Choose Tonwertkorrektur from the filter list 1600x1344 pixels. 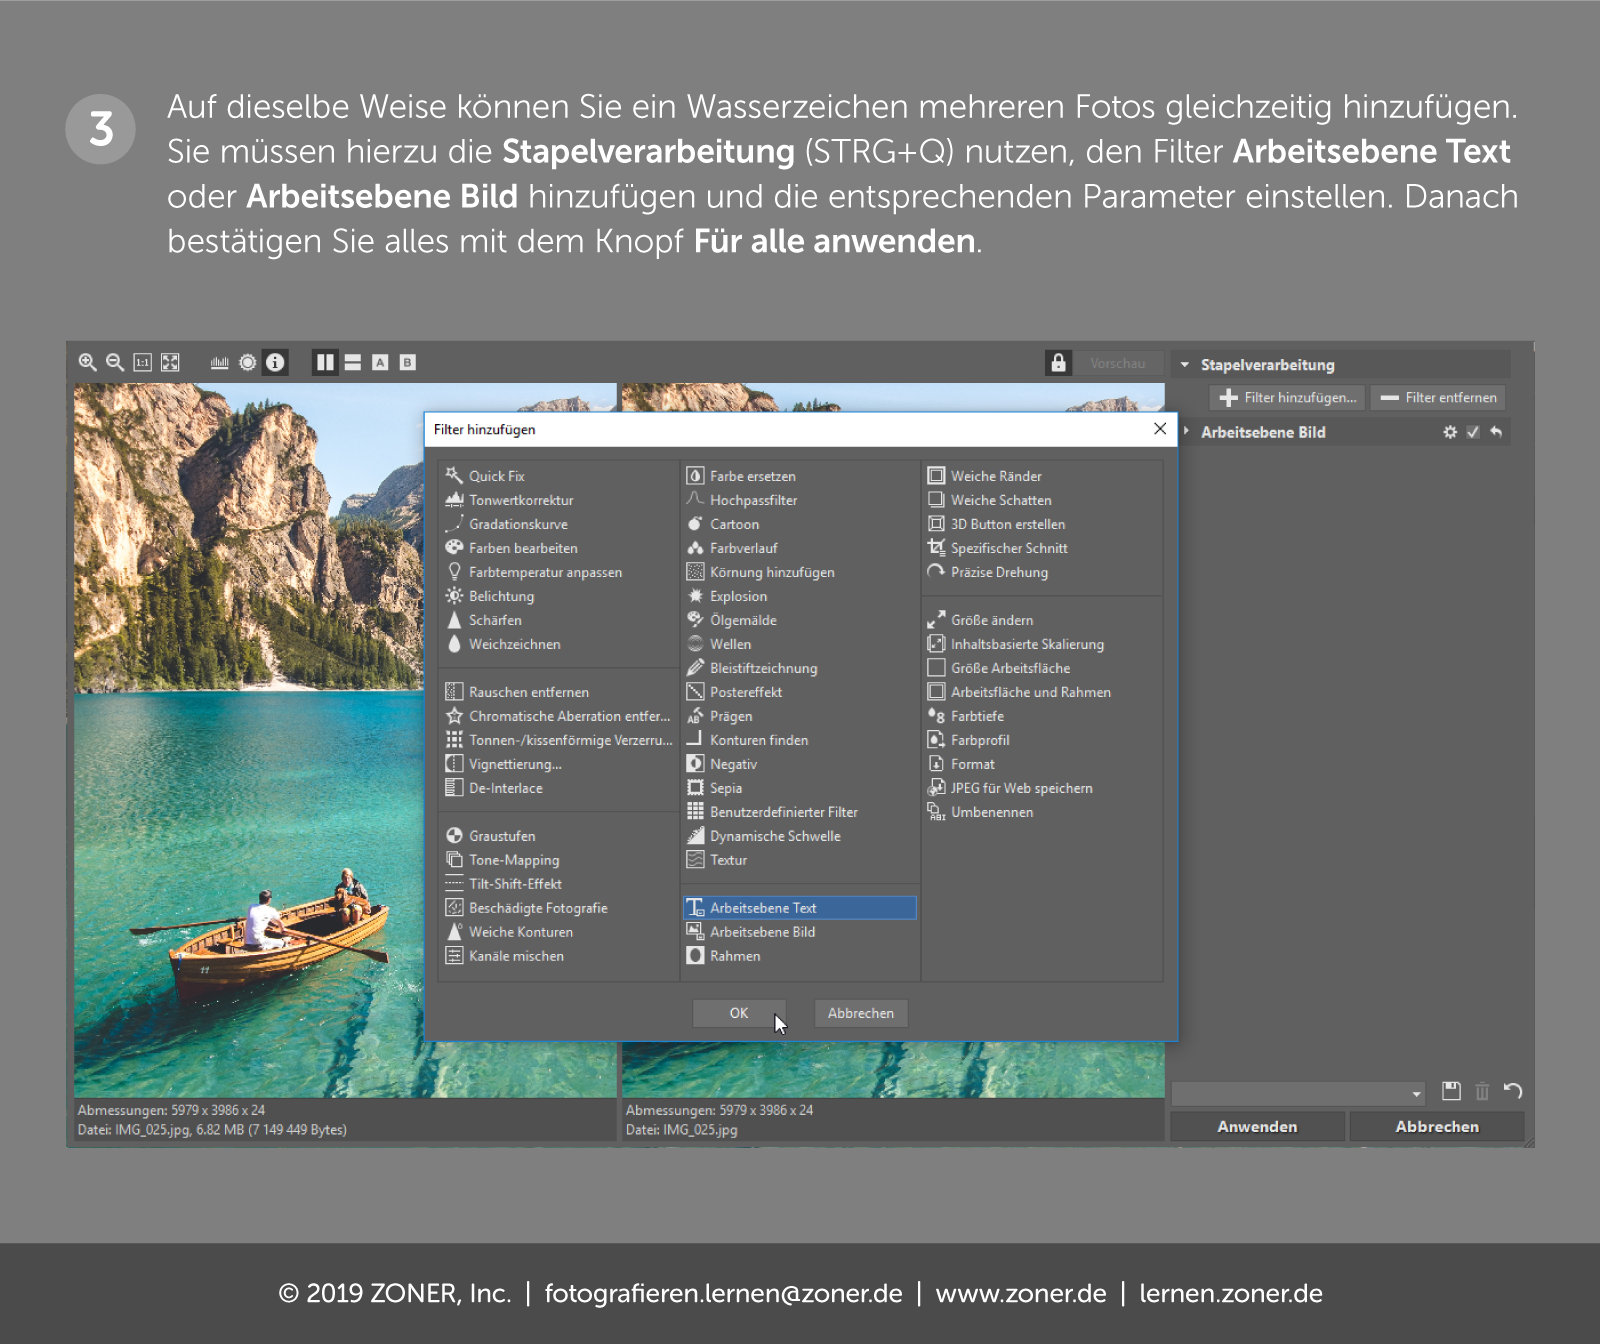pos(521,500)
